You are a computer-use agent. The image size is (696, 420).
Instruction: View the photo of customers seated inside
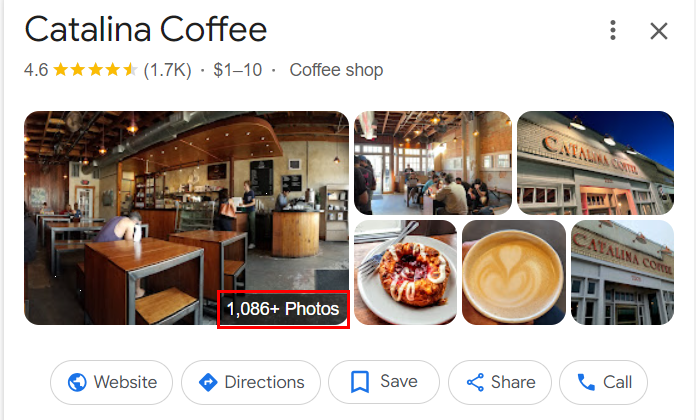tap(432, 162)
